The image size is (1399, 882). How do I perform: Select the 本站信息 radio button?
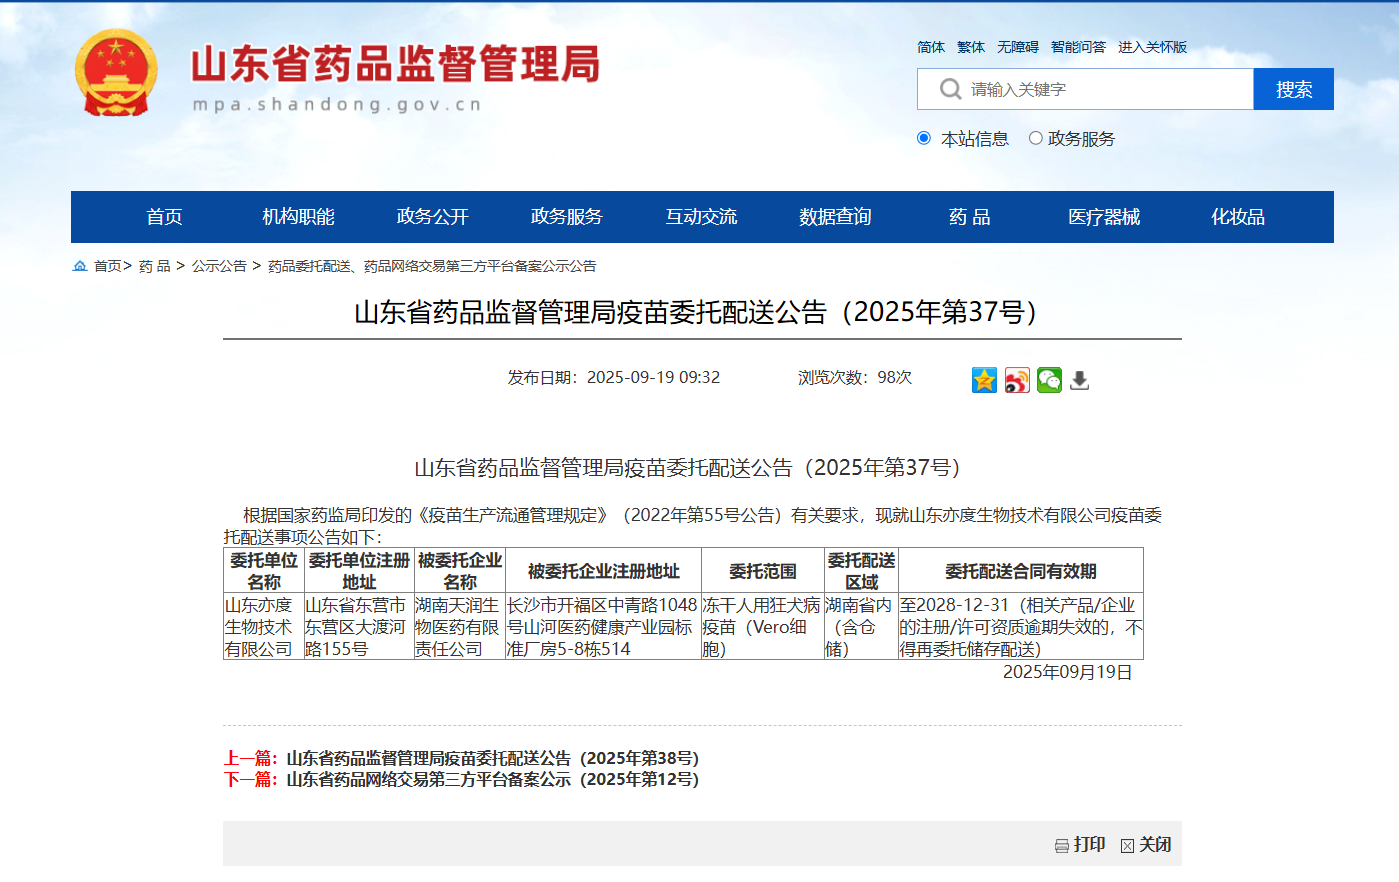[924, 138]
